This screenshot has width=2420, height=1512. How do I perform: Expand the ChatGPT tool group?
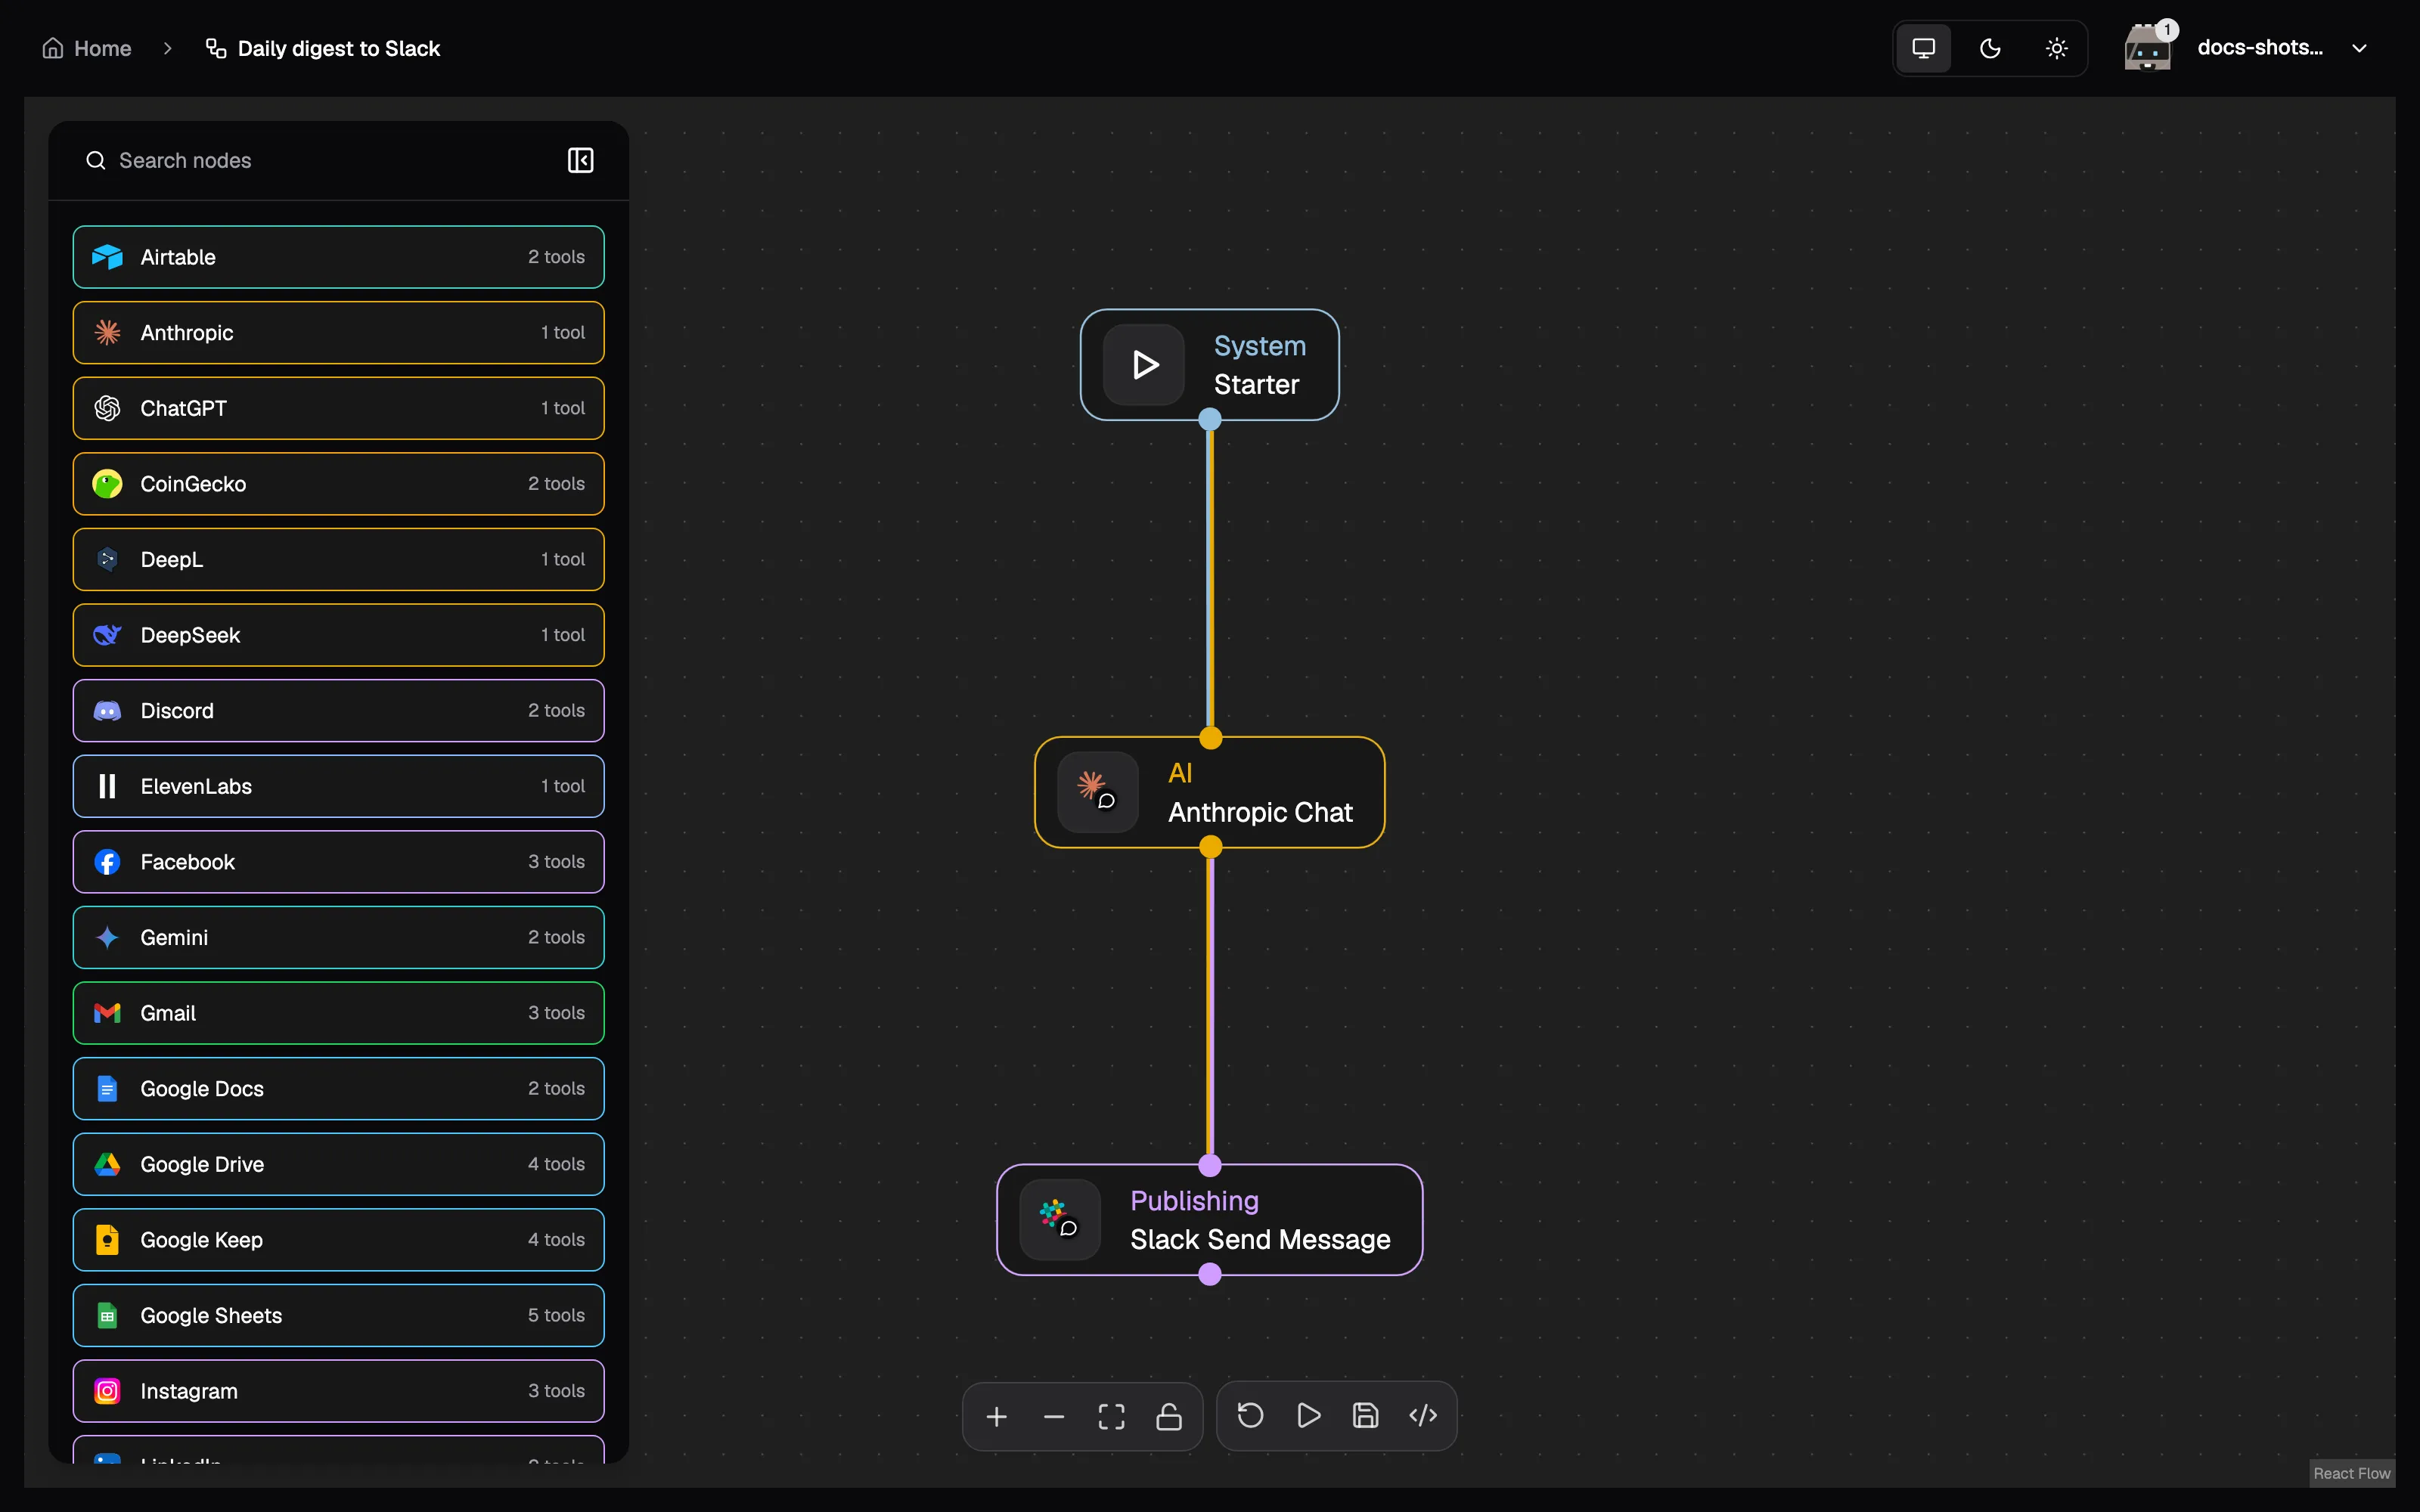338,408
